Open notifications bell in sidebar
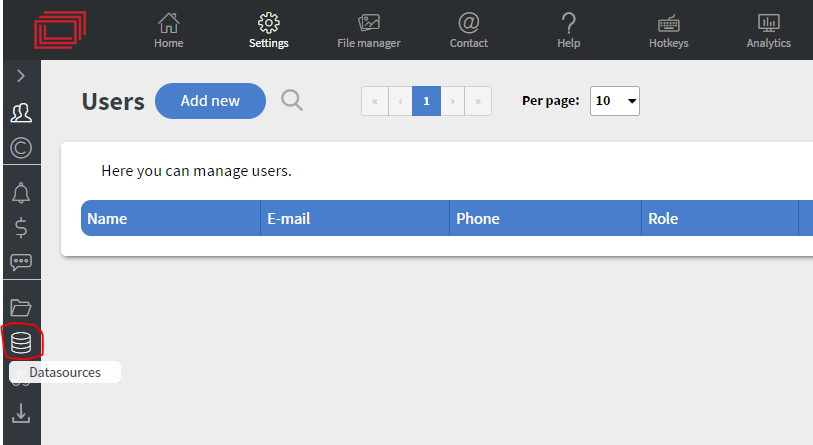Image resolution: width=813 pixels, height=445 pixels. pyautogui.click(x=21, y=192)
